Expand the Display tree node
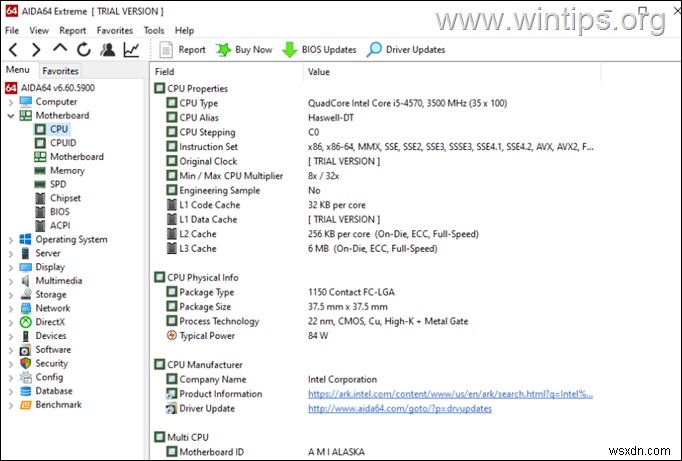682x461 pixels. click(x=11, y=268)
